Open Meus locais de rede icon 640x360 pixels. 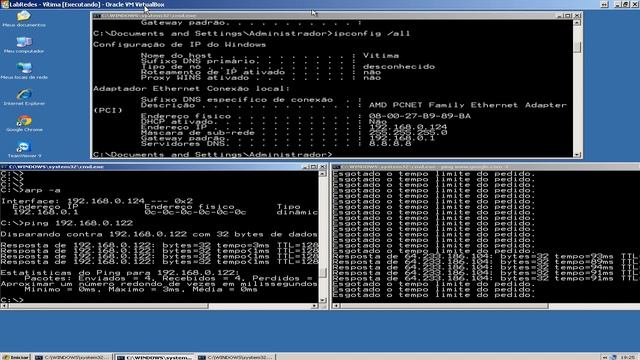24,71
